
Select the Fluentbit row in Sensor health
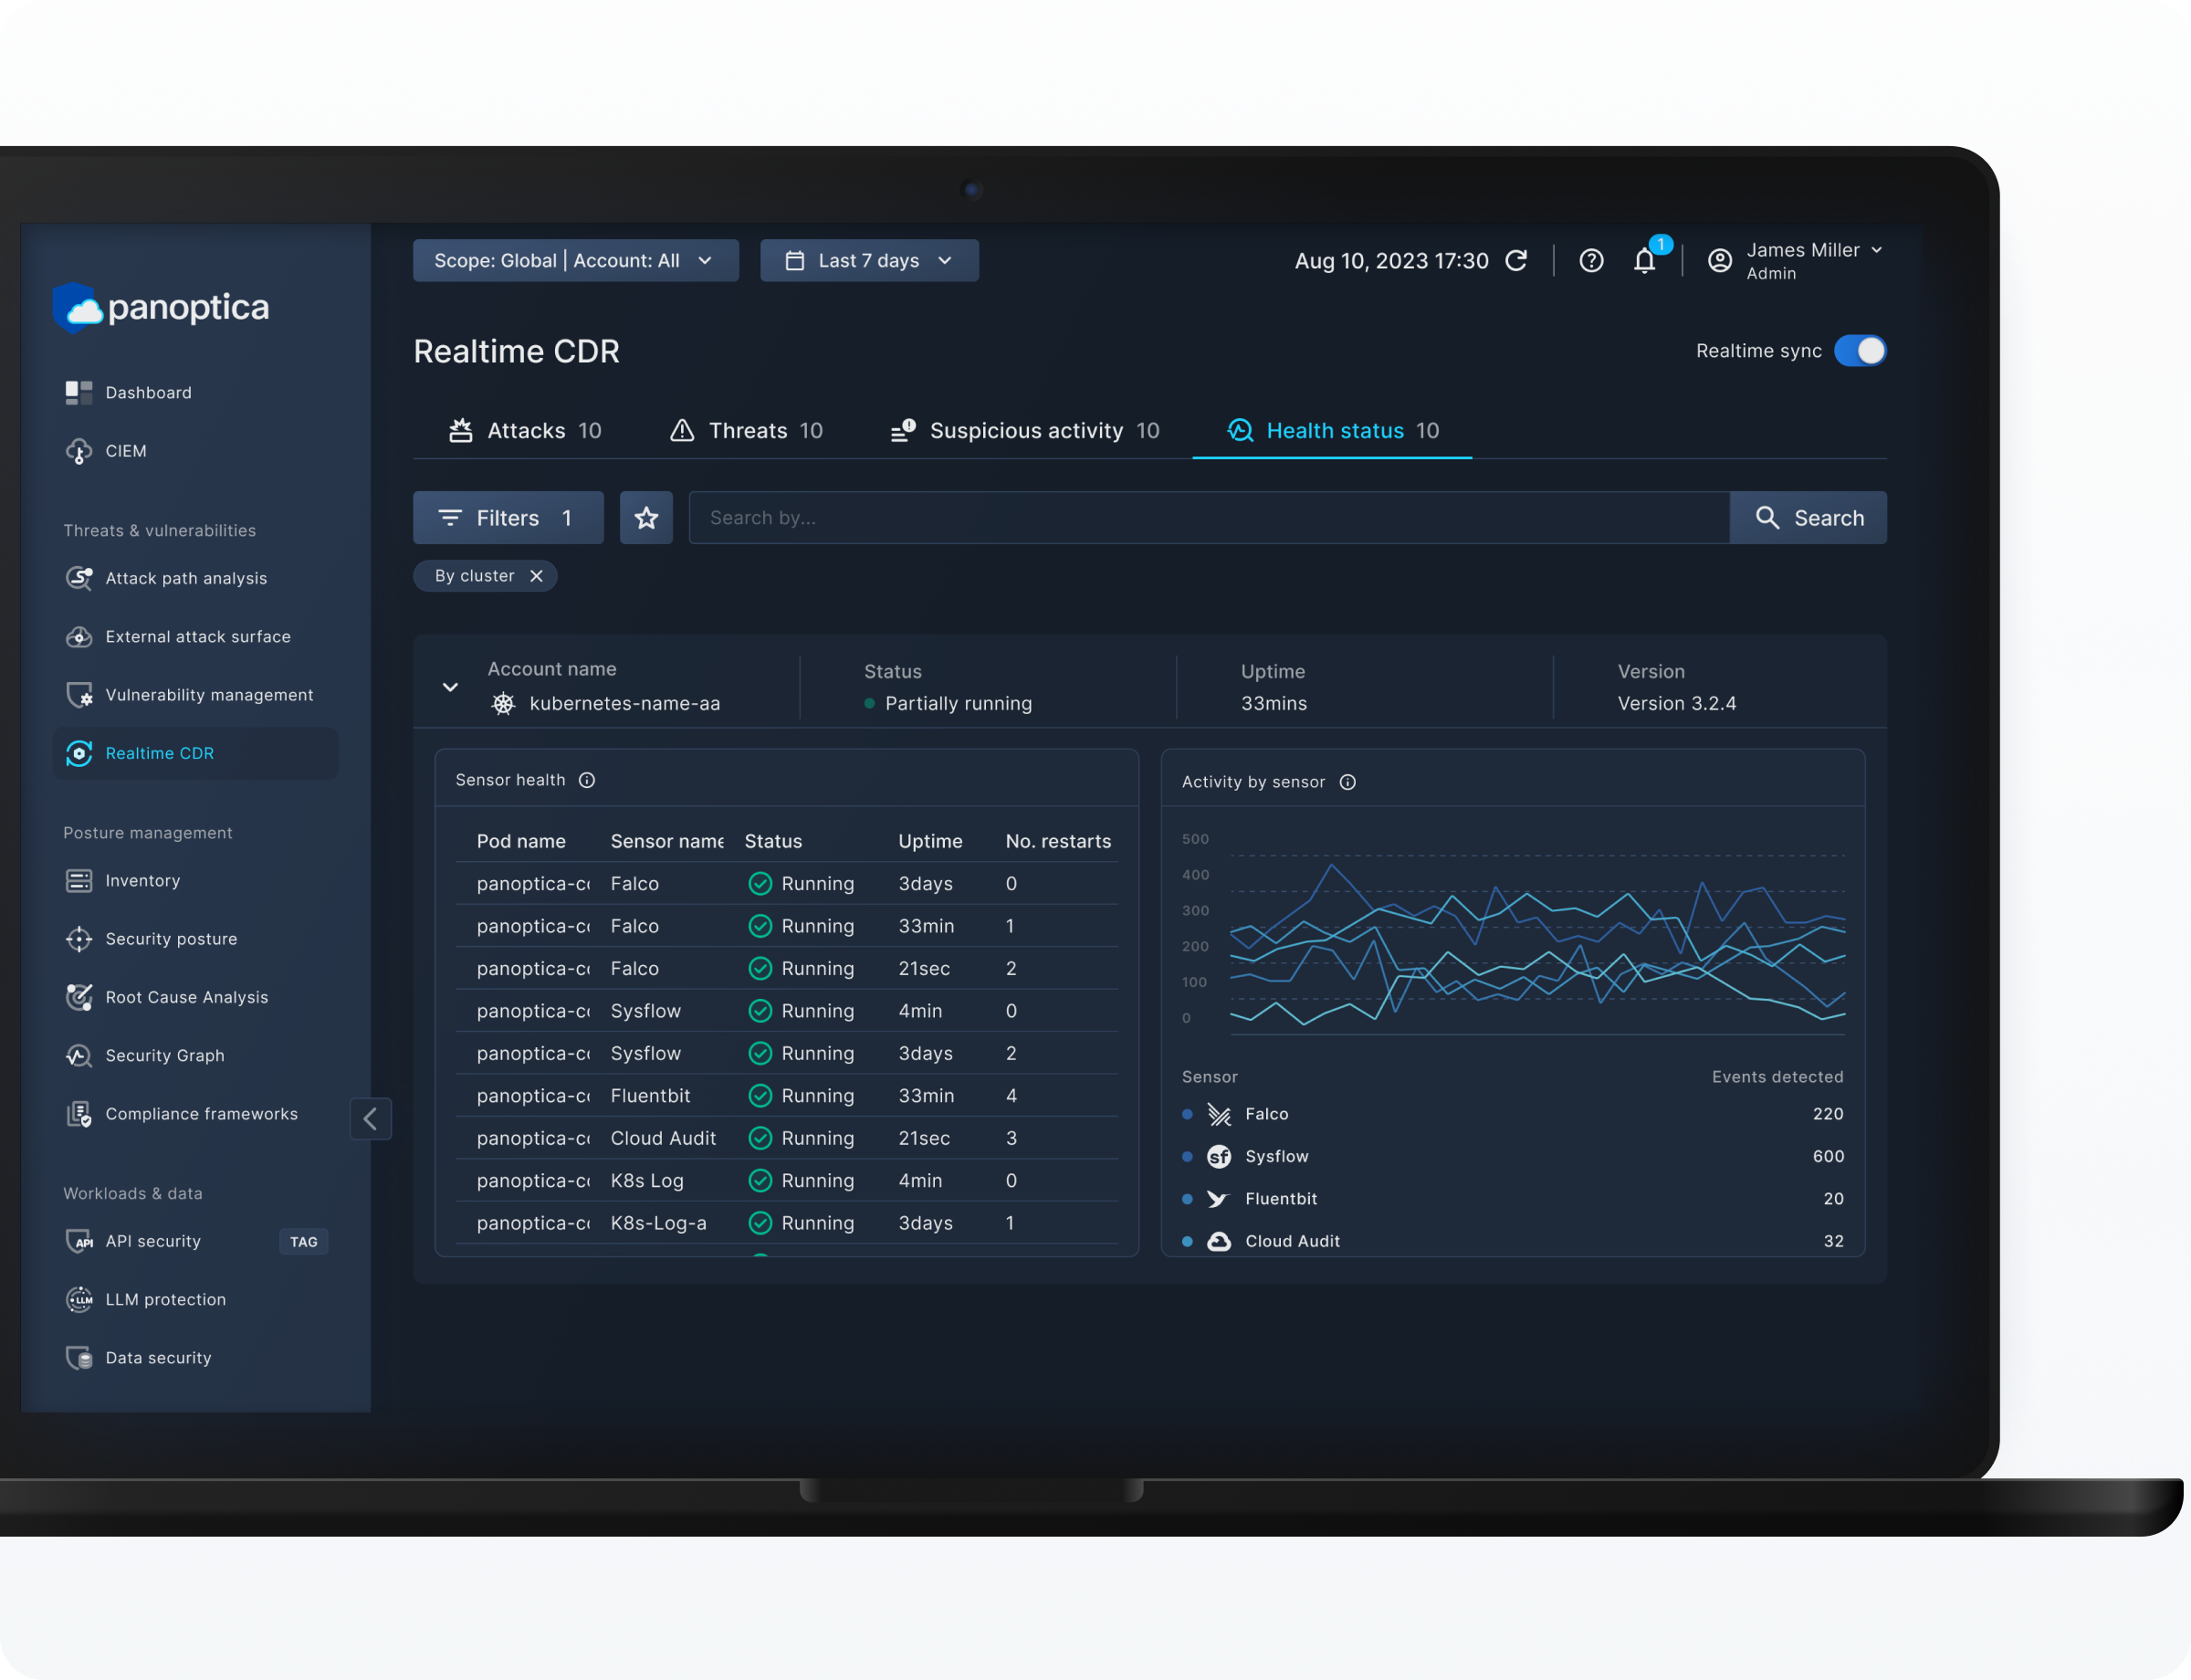(786, 1096)
